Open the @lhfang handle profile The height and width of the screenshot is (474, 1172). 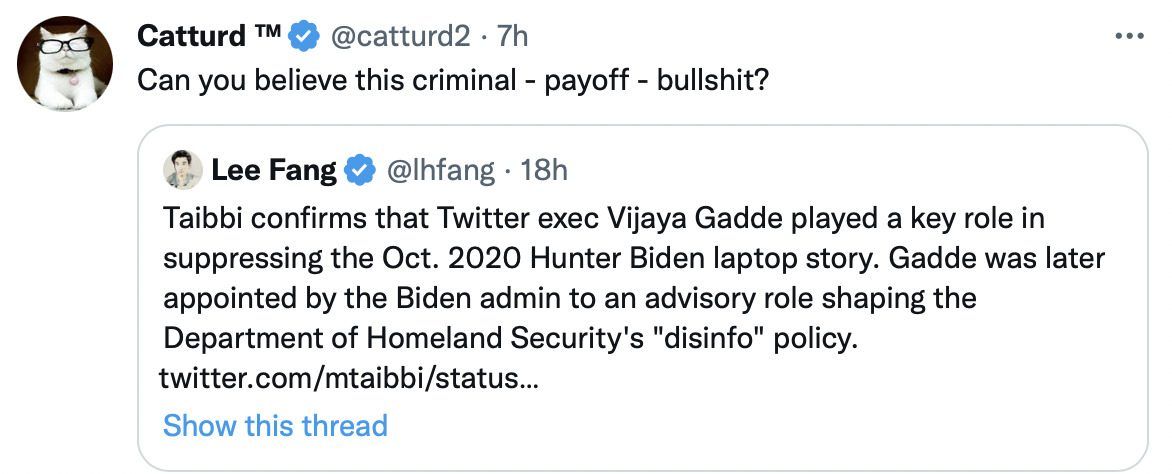click(x=439, y=171)
